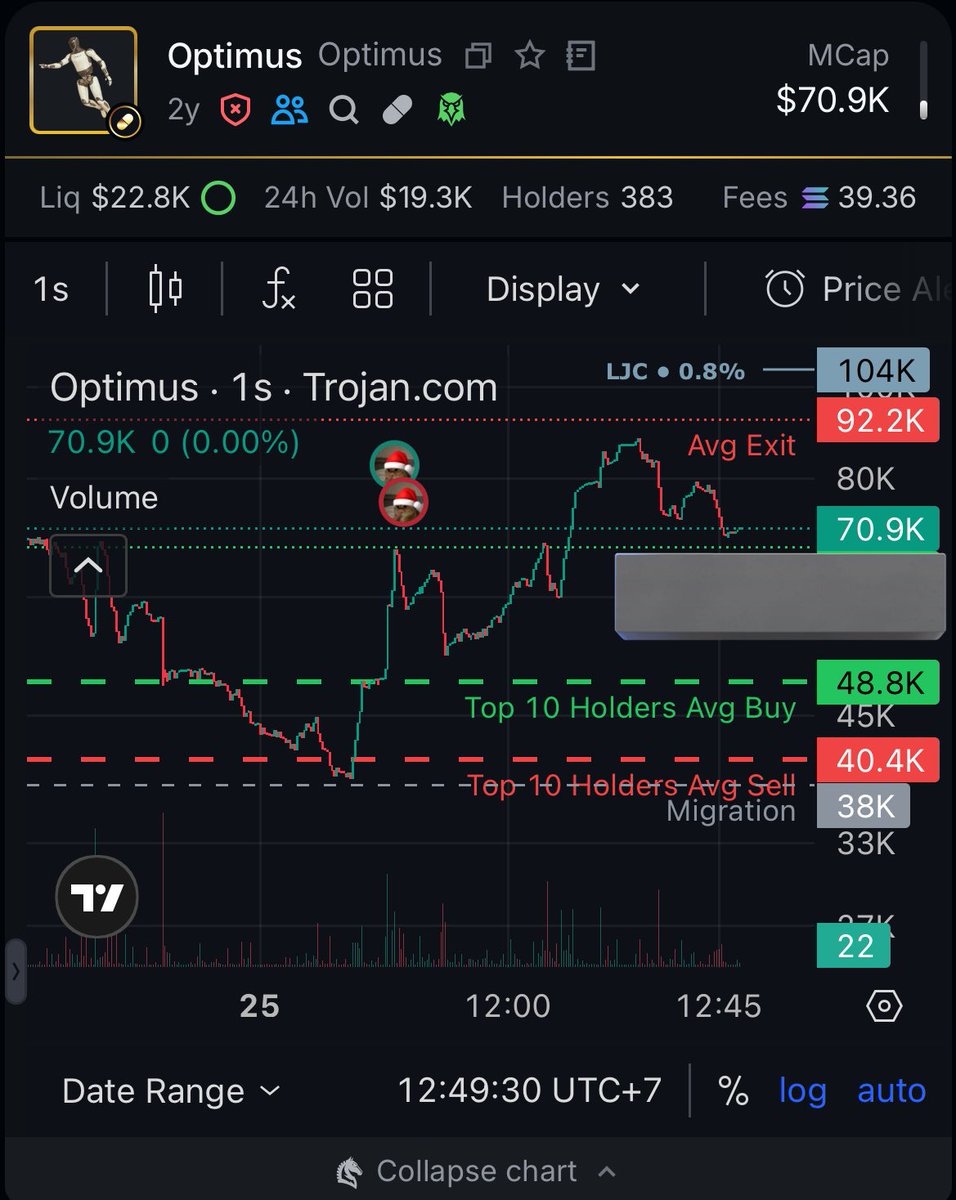Open the notes document icon beside star

580,55
